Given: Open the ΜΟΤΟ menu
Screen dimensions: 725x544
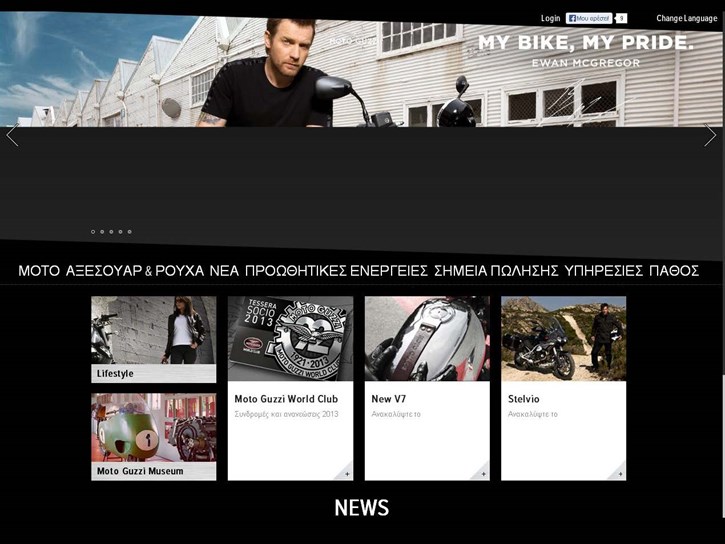Looking at the screenshot, I should 39,271.
